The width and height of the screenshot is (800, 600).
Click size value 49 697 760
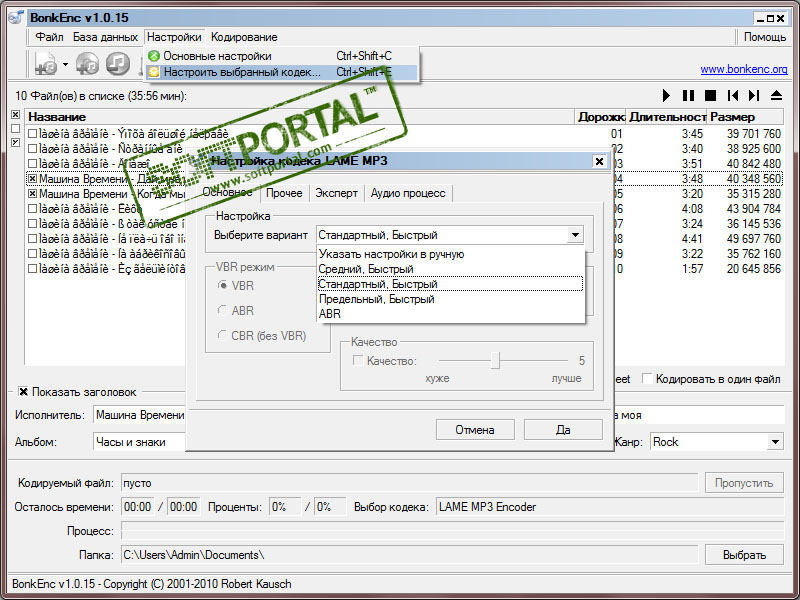click(x=754, y=239)
